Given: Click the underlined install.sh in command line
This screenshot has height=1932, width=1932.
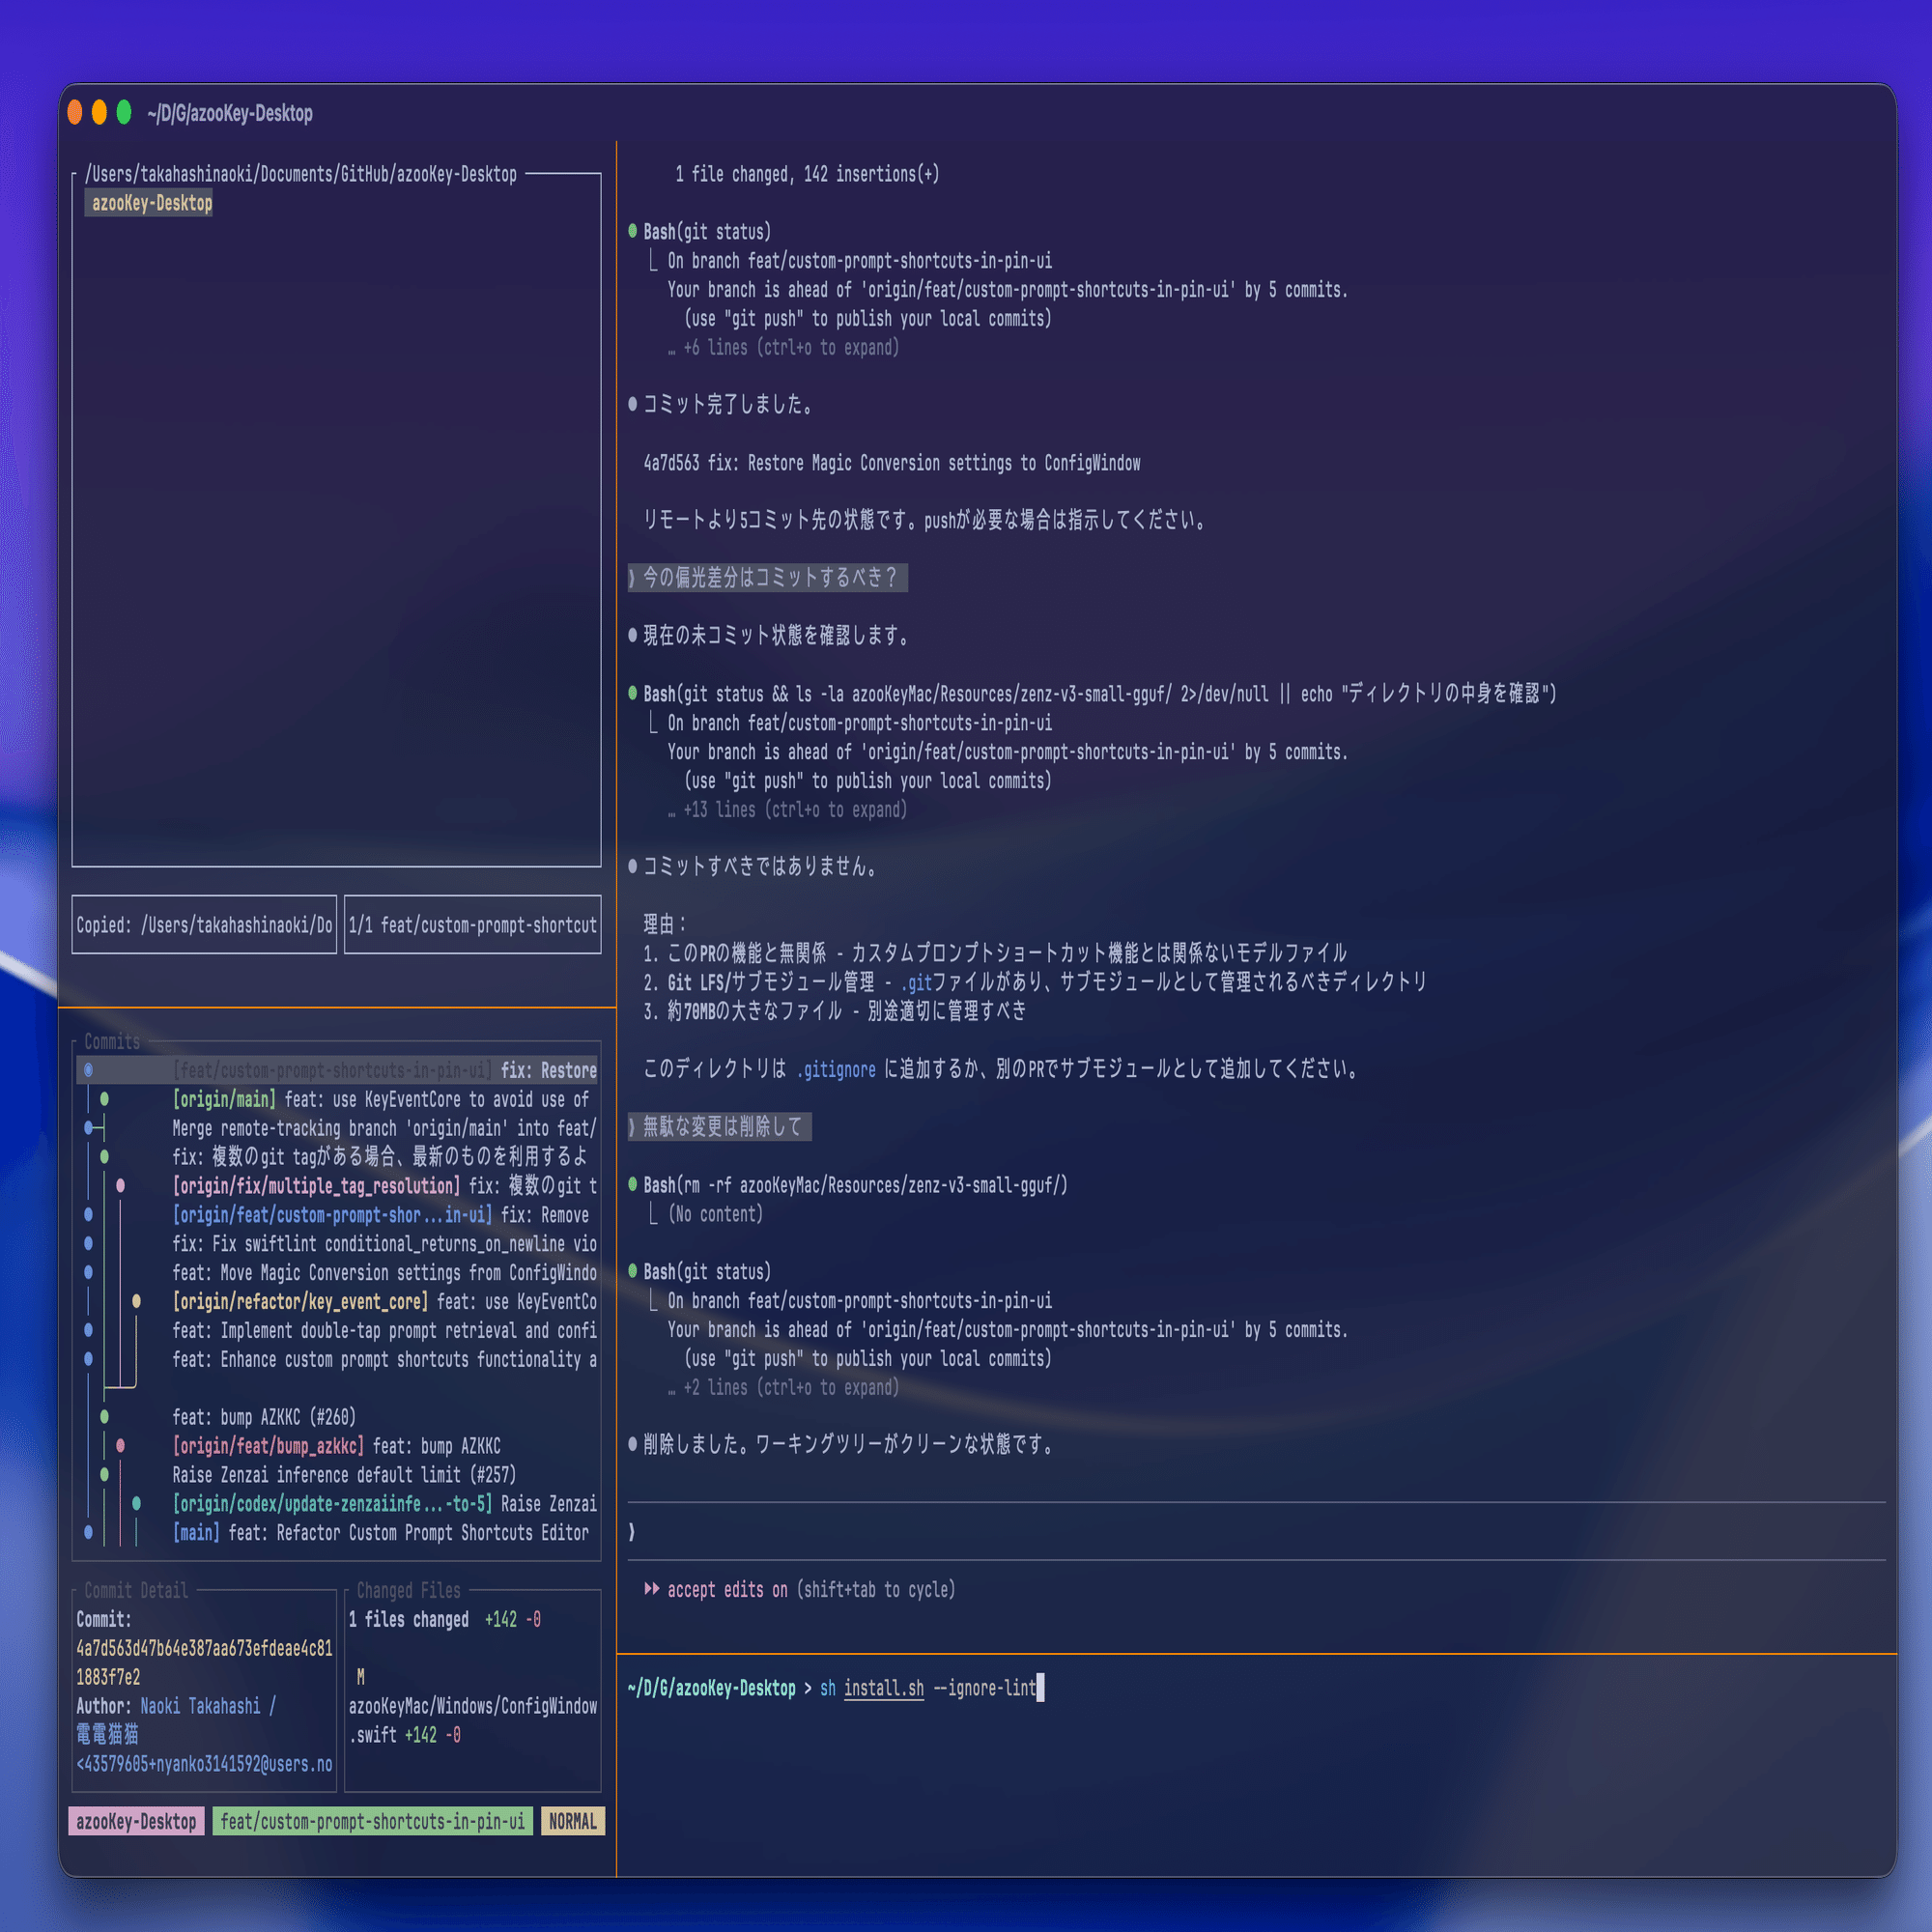Looking at the screenshot, I should point(883,1688).
